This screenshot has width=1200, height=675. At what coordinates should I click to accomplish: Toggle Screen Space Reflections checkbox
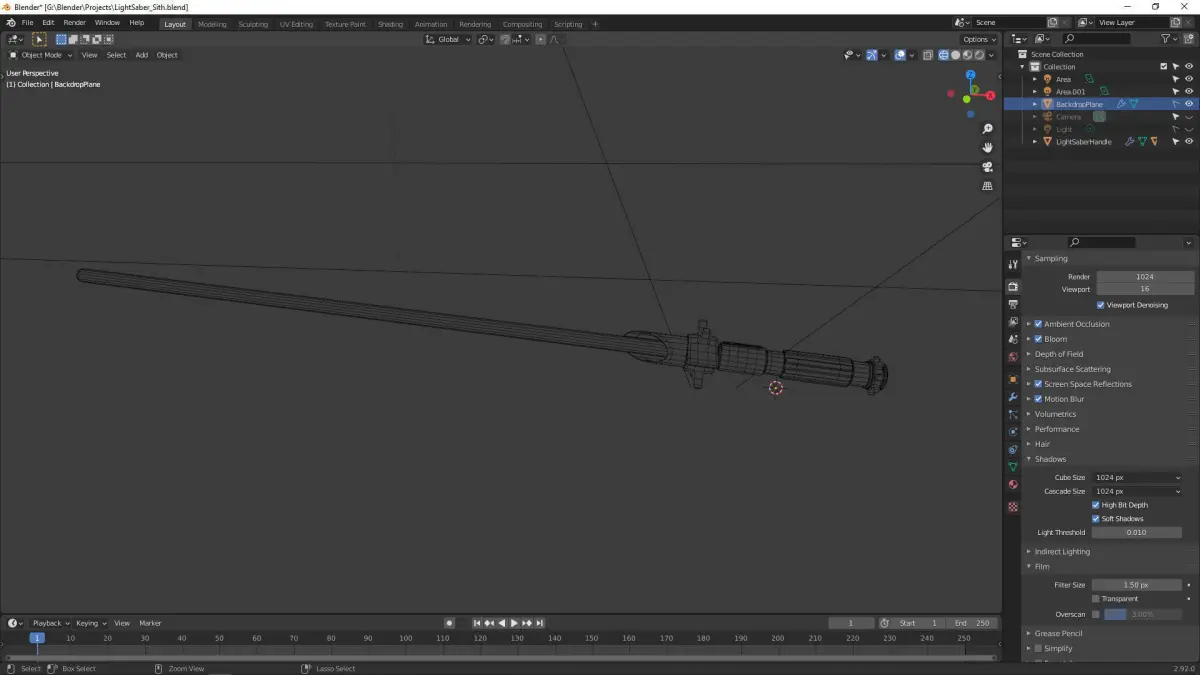point(1038,384)
